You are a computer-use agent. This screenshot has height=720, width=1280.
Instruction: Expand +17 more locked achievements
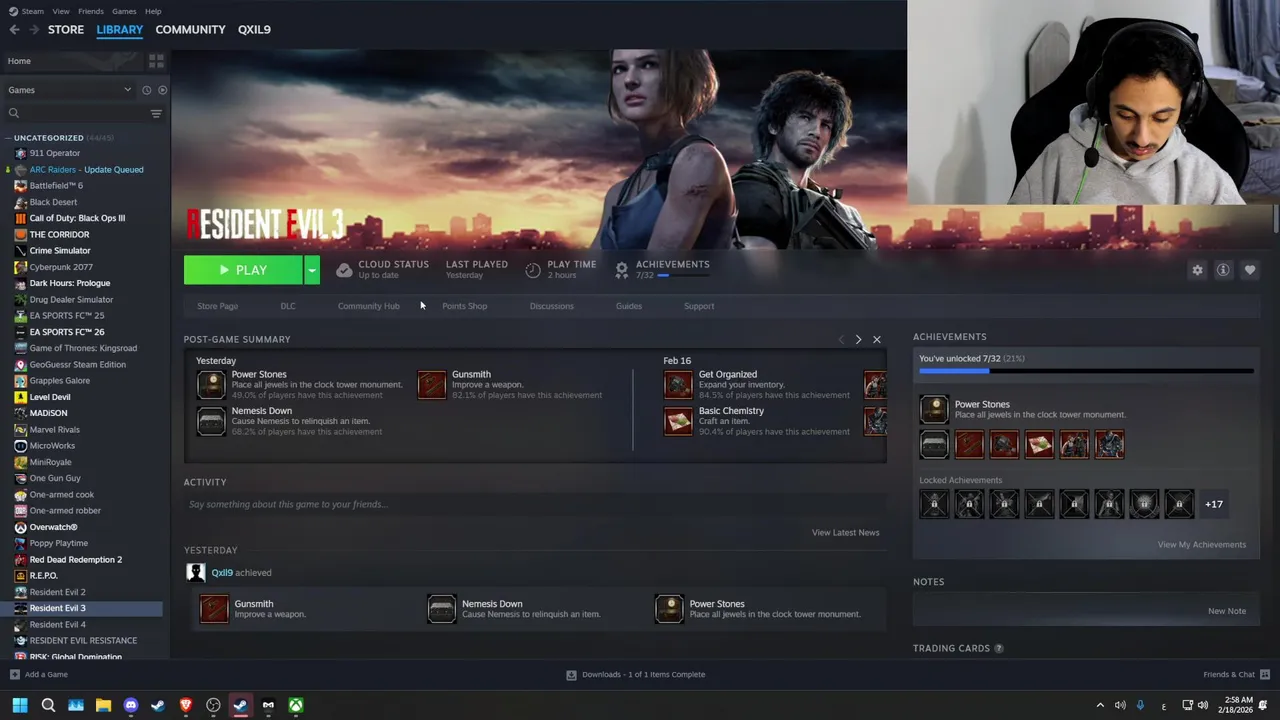1213,505
